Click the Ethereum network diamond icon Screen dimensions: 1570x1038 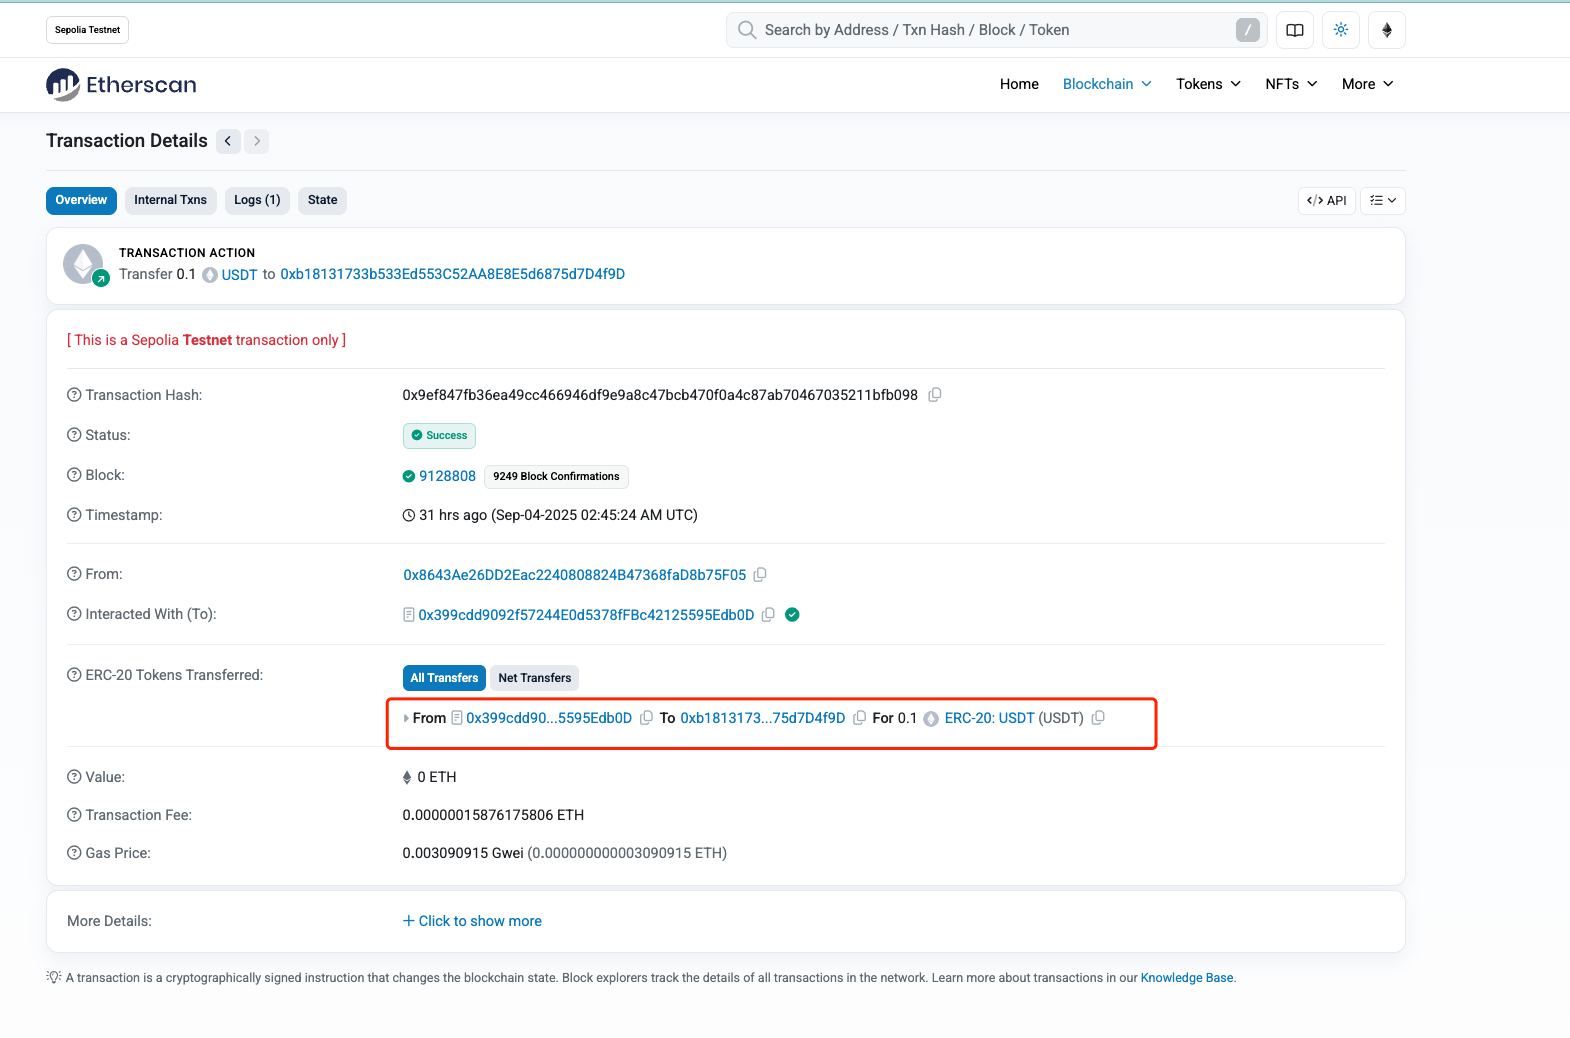tap(1387, 30)
